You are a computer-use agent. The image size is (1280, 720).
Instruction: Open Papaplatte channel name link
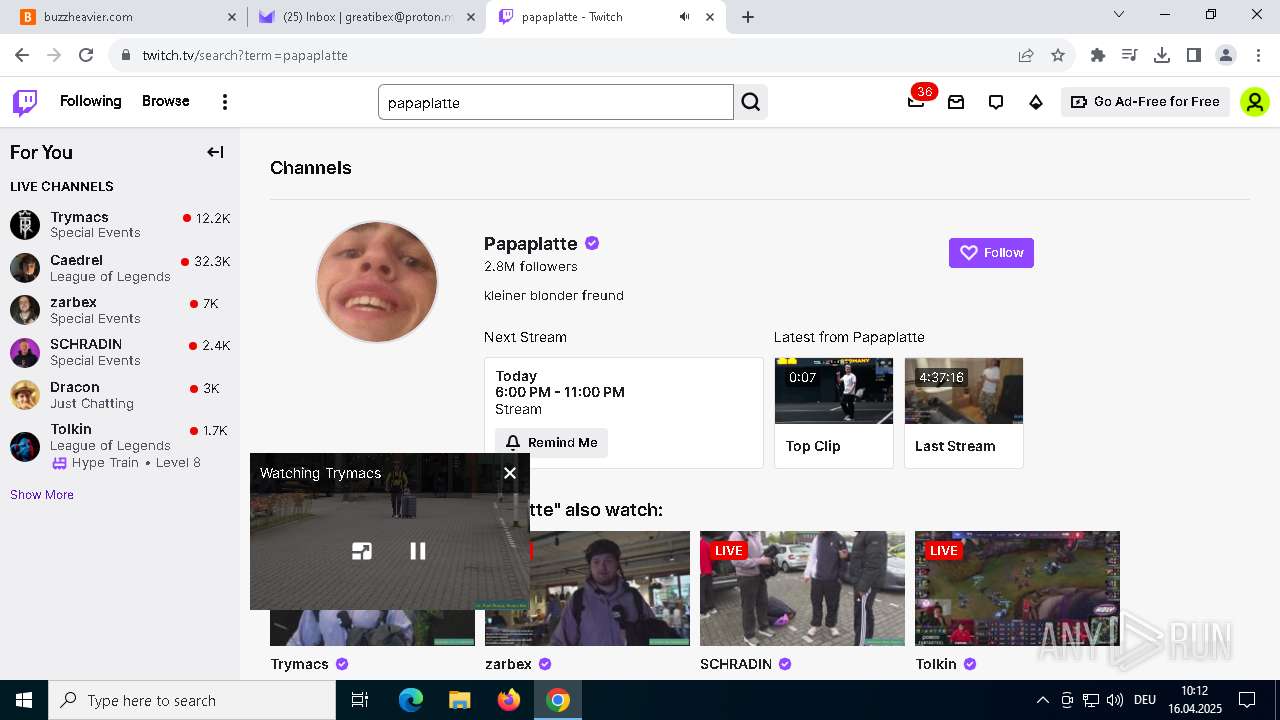(x=531, y=243)
